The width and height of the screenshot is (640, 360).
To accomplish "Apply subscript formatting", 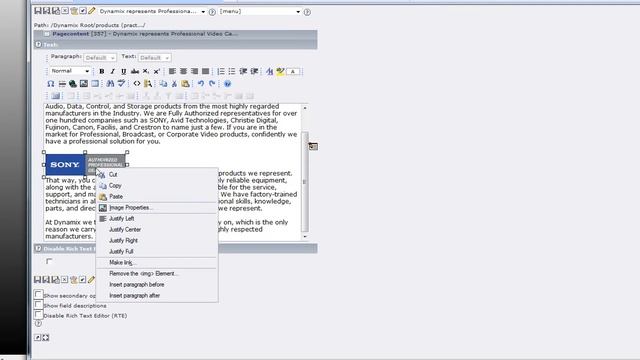I will click(146, 71).
